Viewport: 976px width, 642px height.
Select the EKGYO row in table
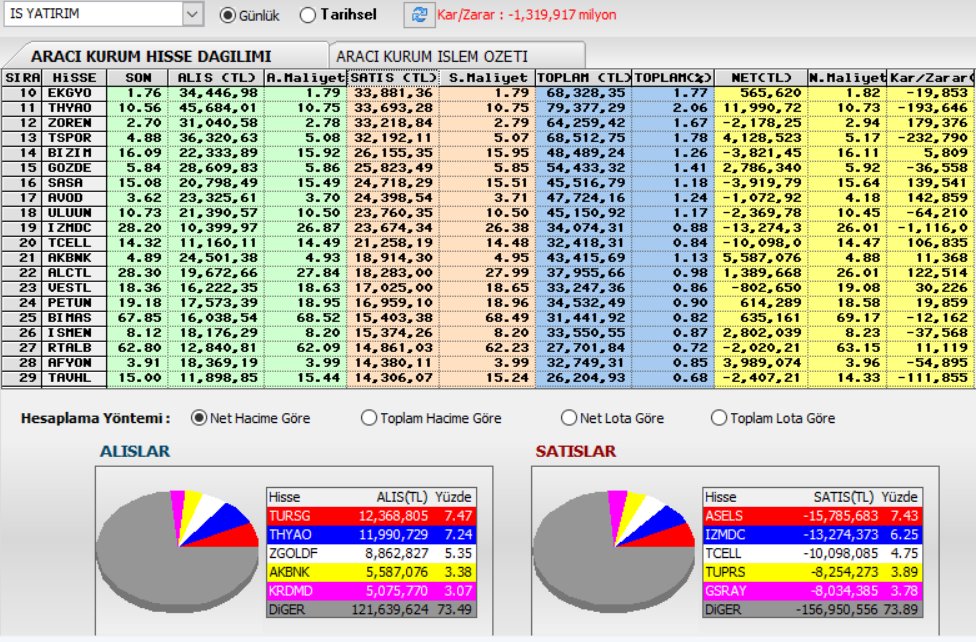point(488,93)
